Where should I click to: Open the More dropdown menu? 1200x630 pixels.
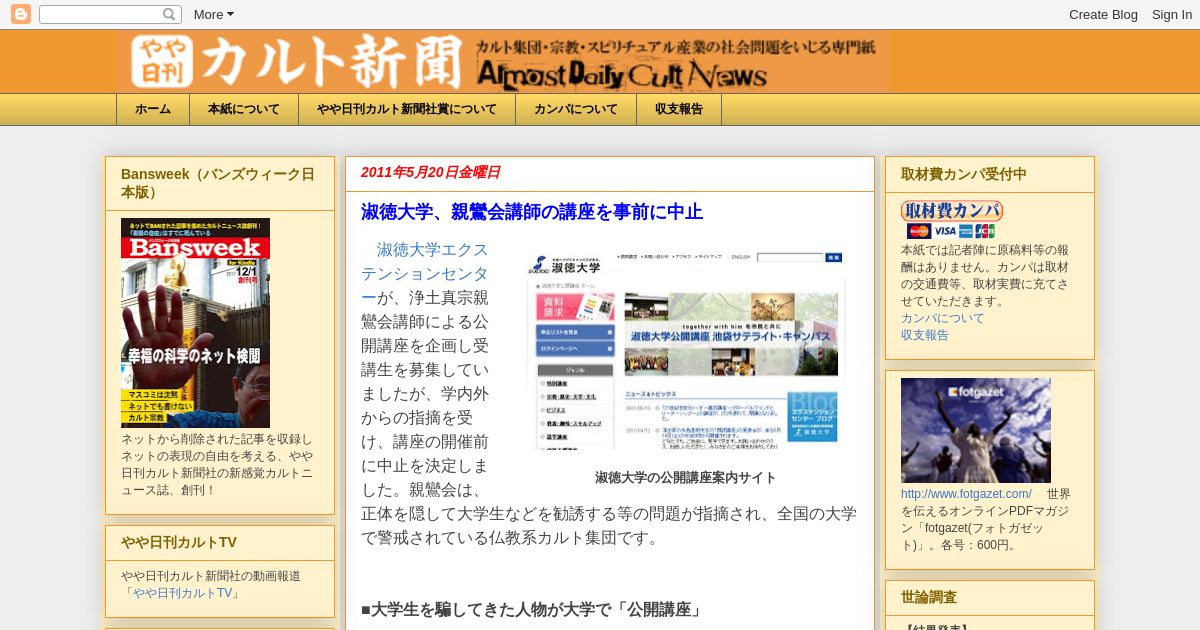[x=213, y=14]
